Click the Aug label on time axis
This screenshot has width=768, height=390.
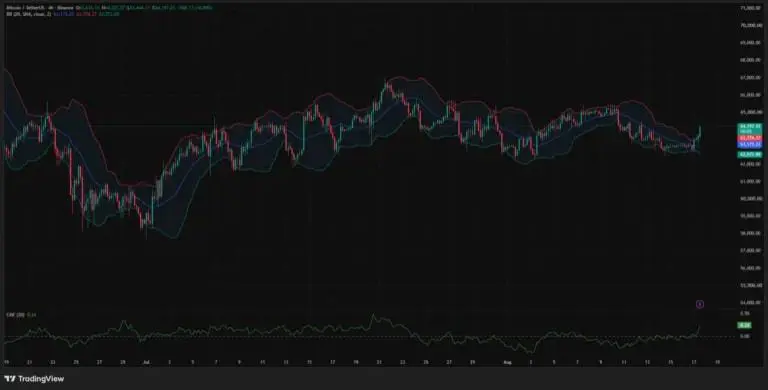tap(507, 362)
